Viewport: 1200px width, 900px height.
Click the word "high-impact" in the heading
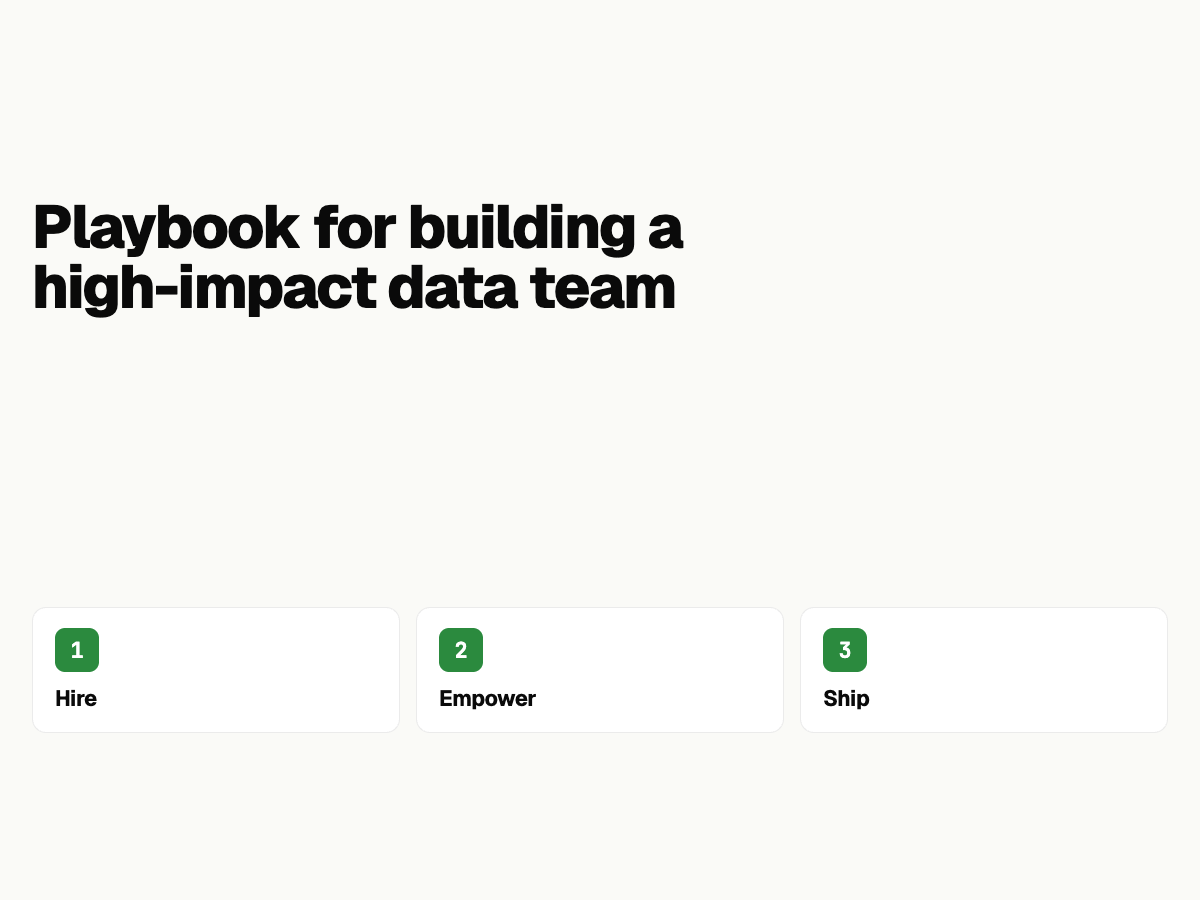point(204,287)
